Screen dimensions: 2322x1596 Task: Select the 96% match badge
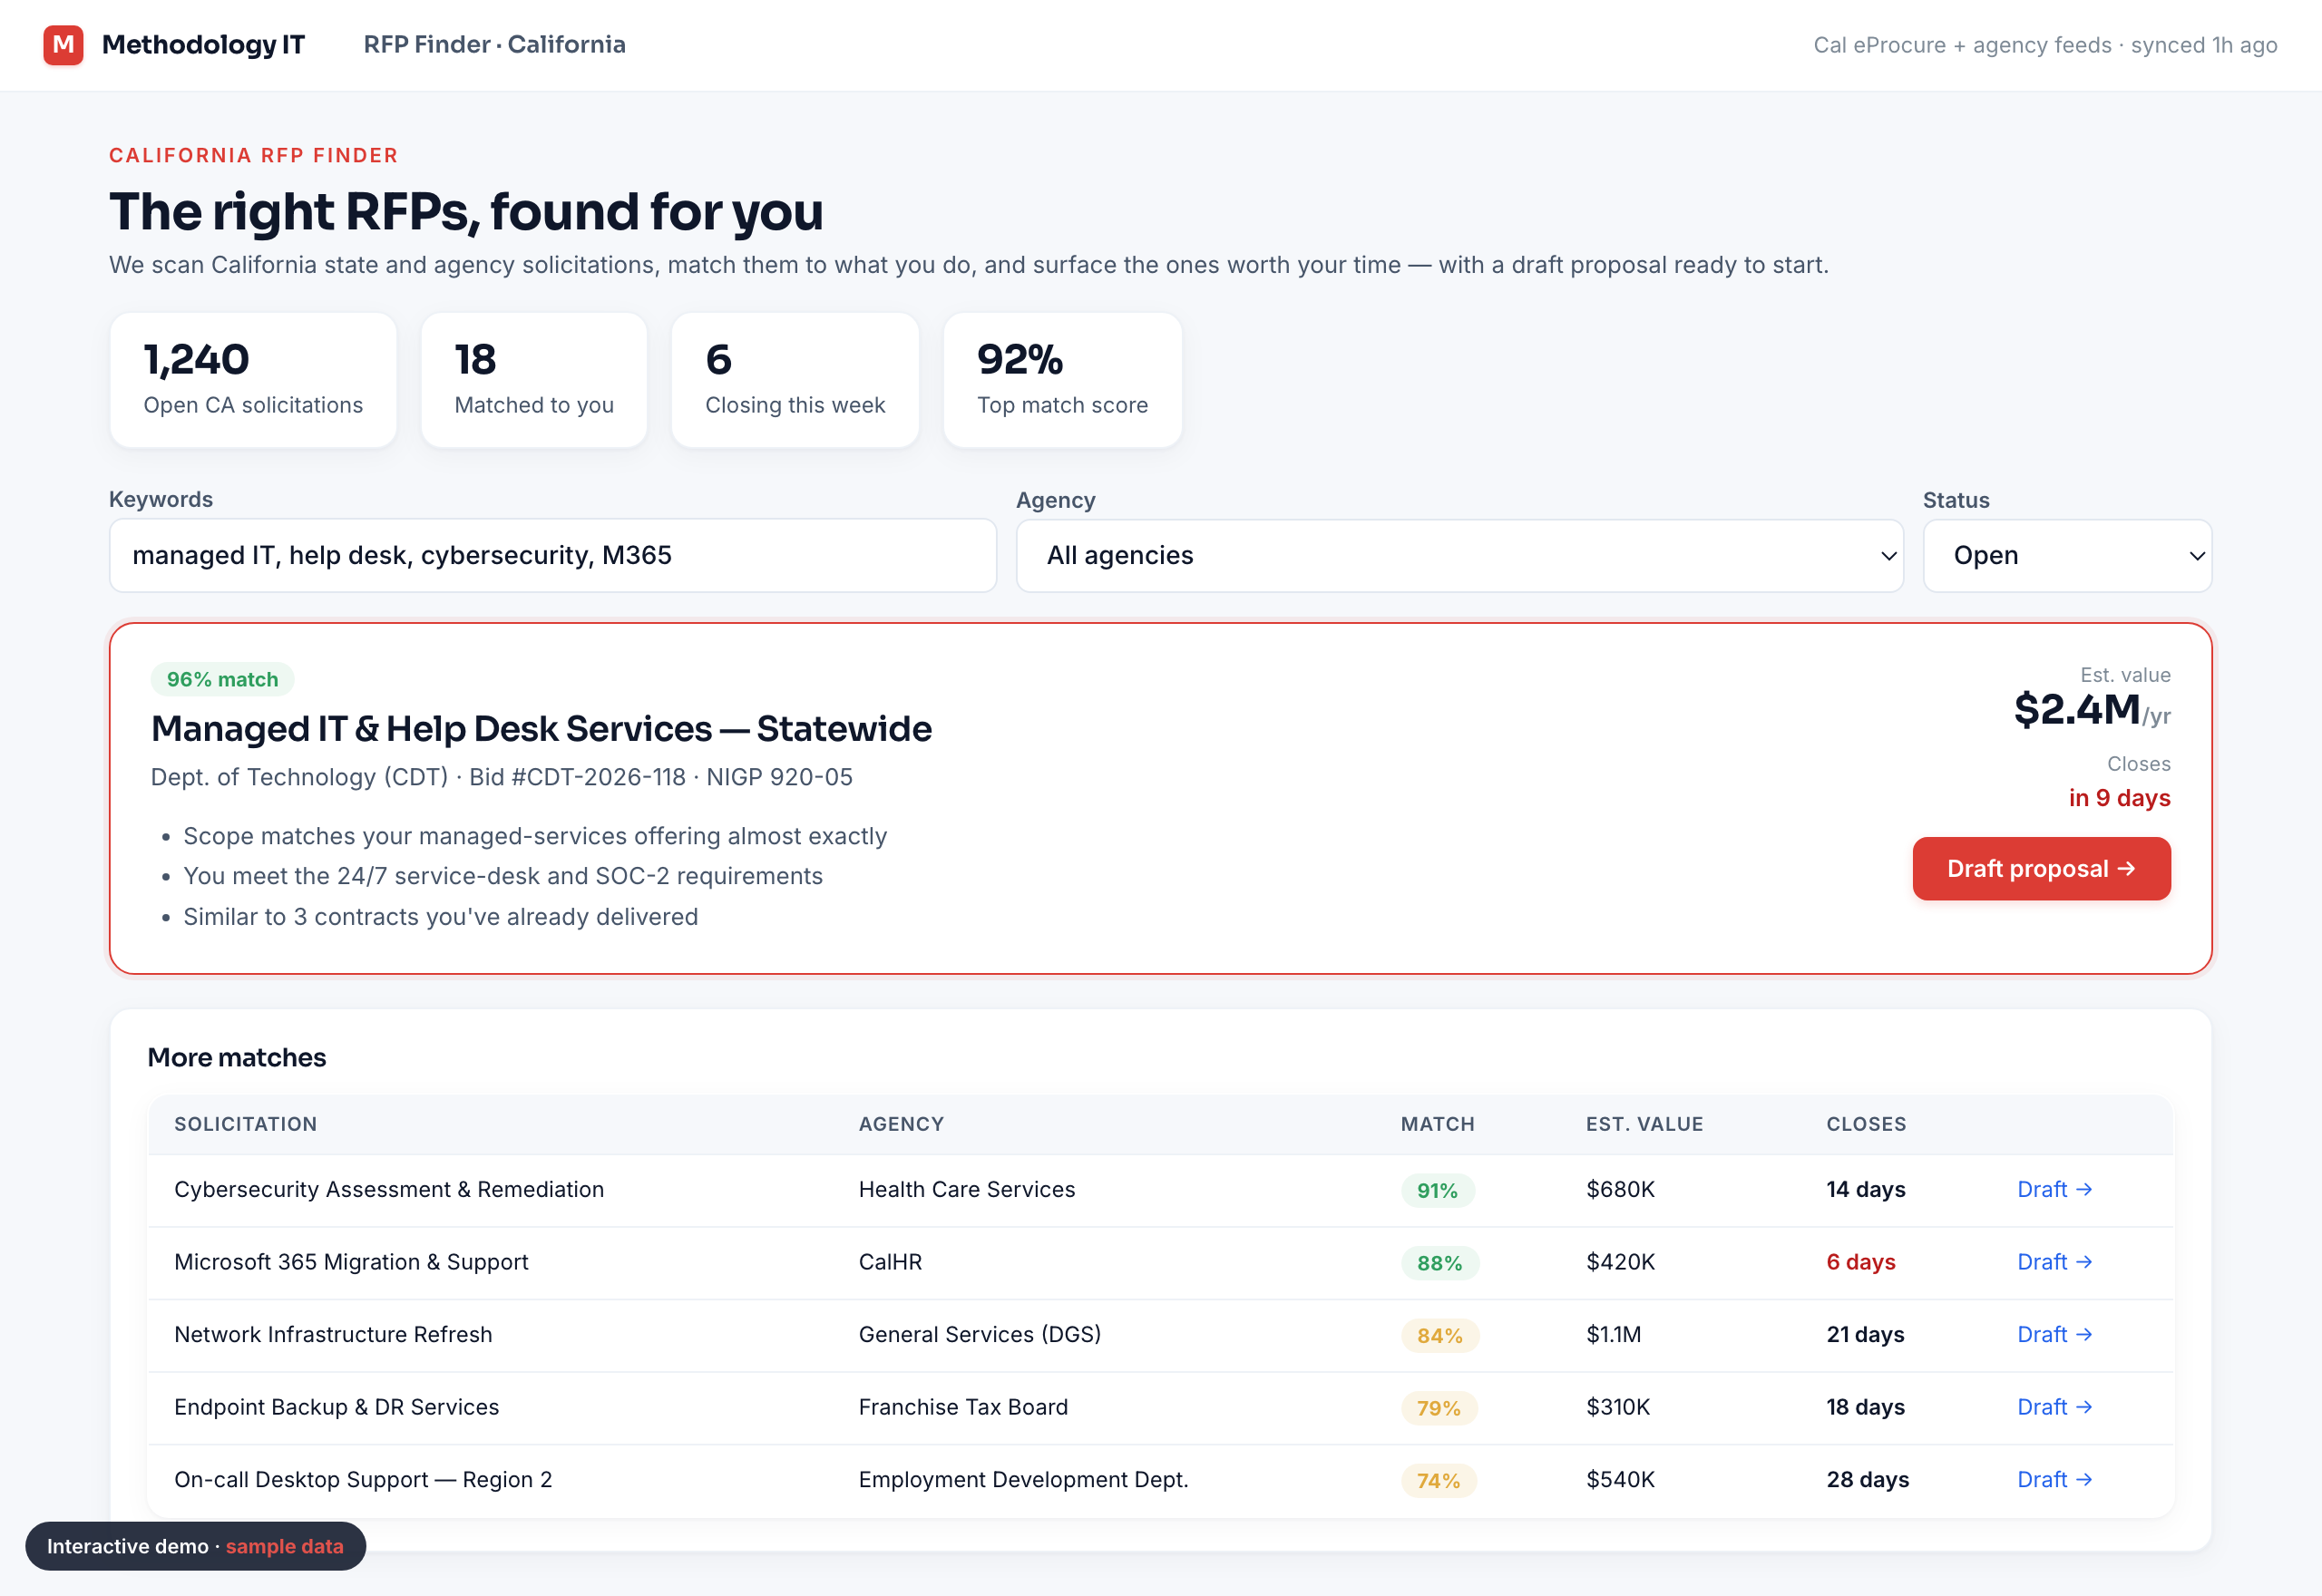coord(222,679)
